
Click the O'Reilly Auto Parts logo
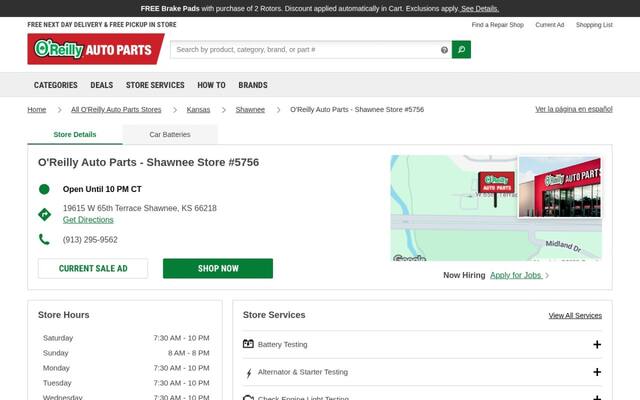point(96,49)
